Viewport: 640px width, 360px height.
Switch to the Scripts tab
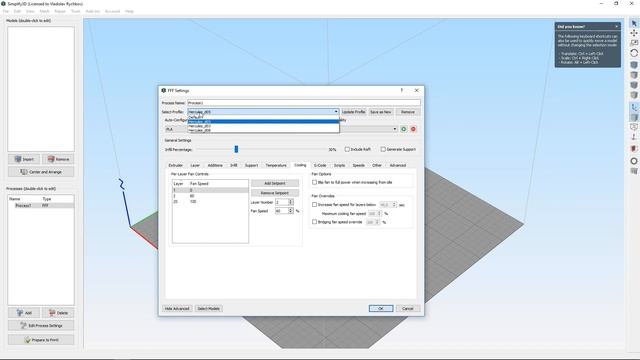point(340,165)
